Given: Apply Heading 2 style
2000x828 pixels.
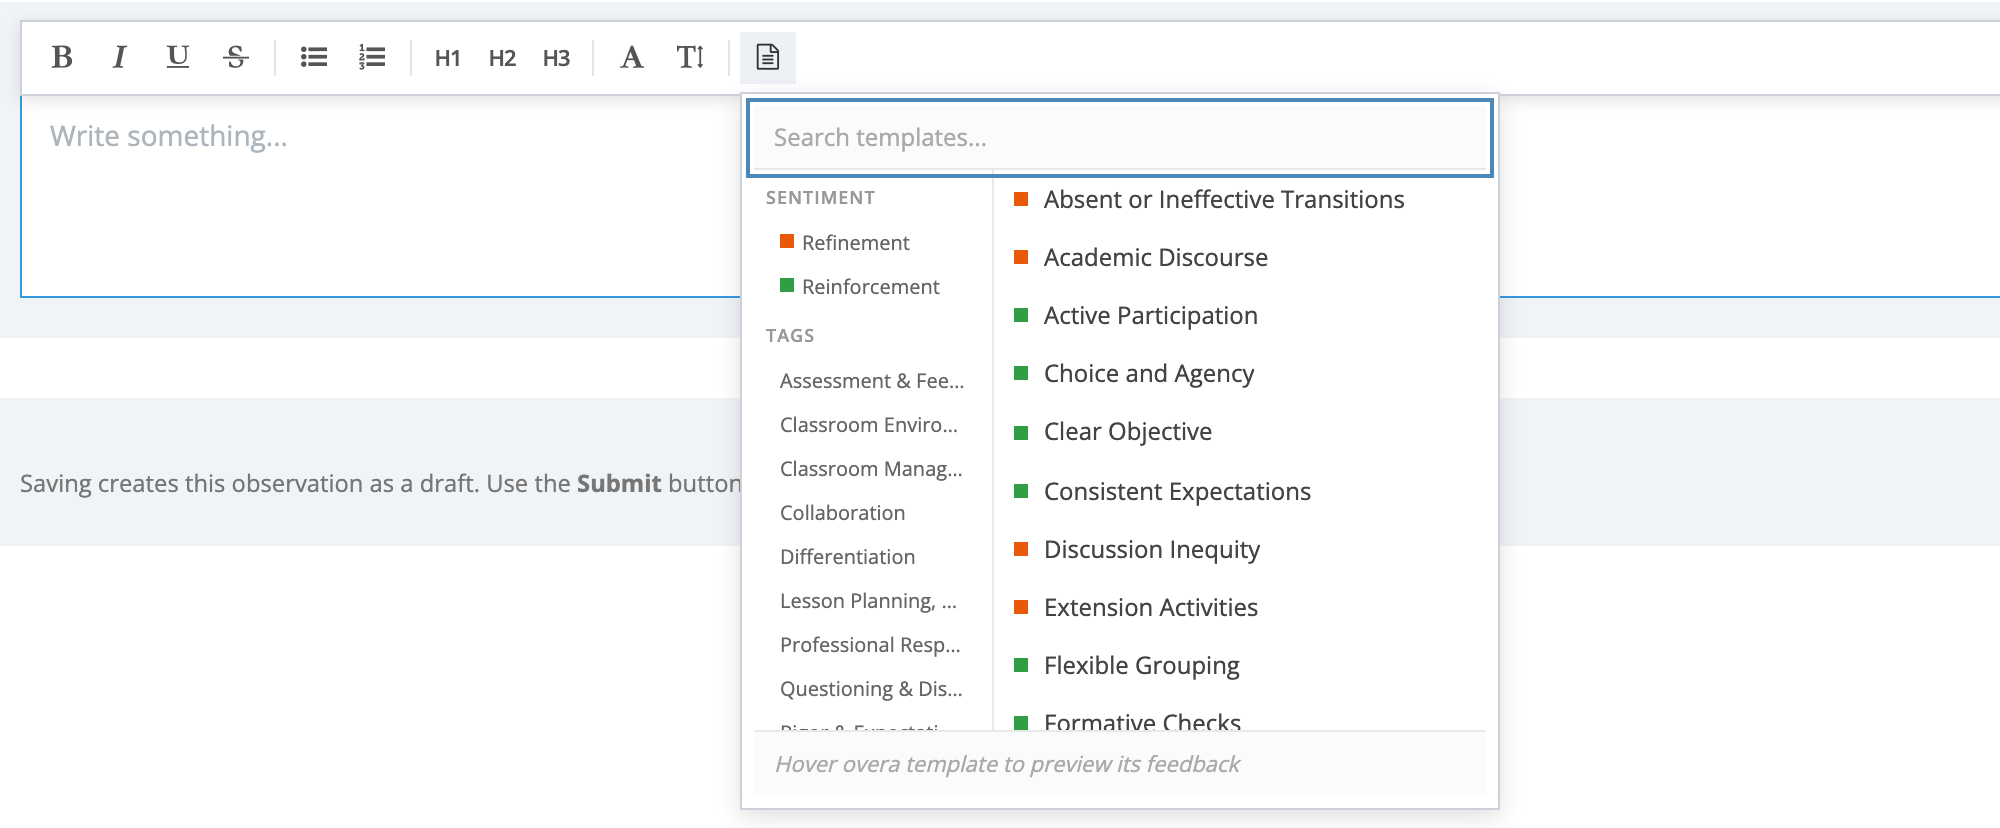Looking at the screenshot, I should point(502,58).
